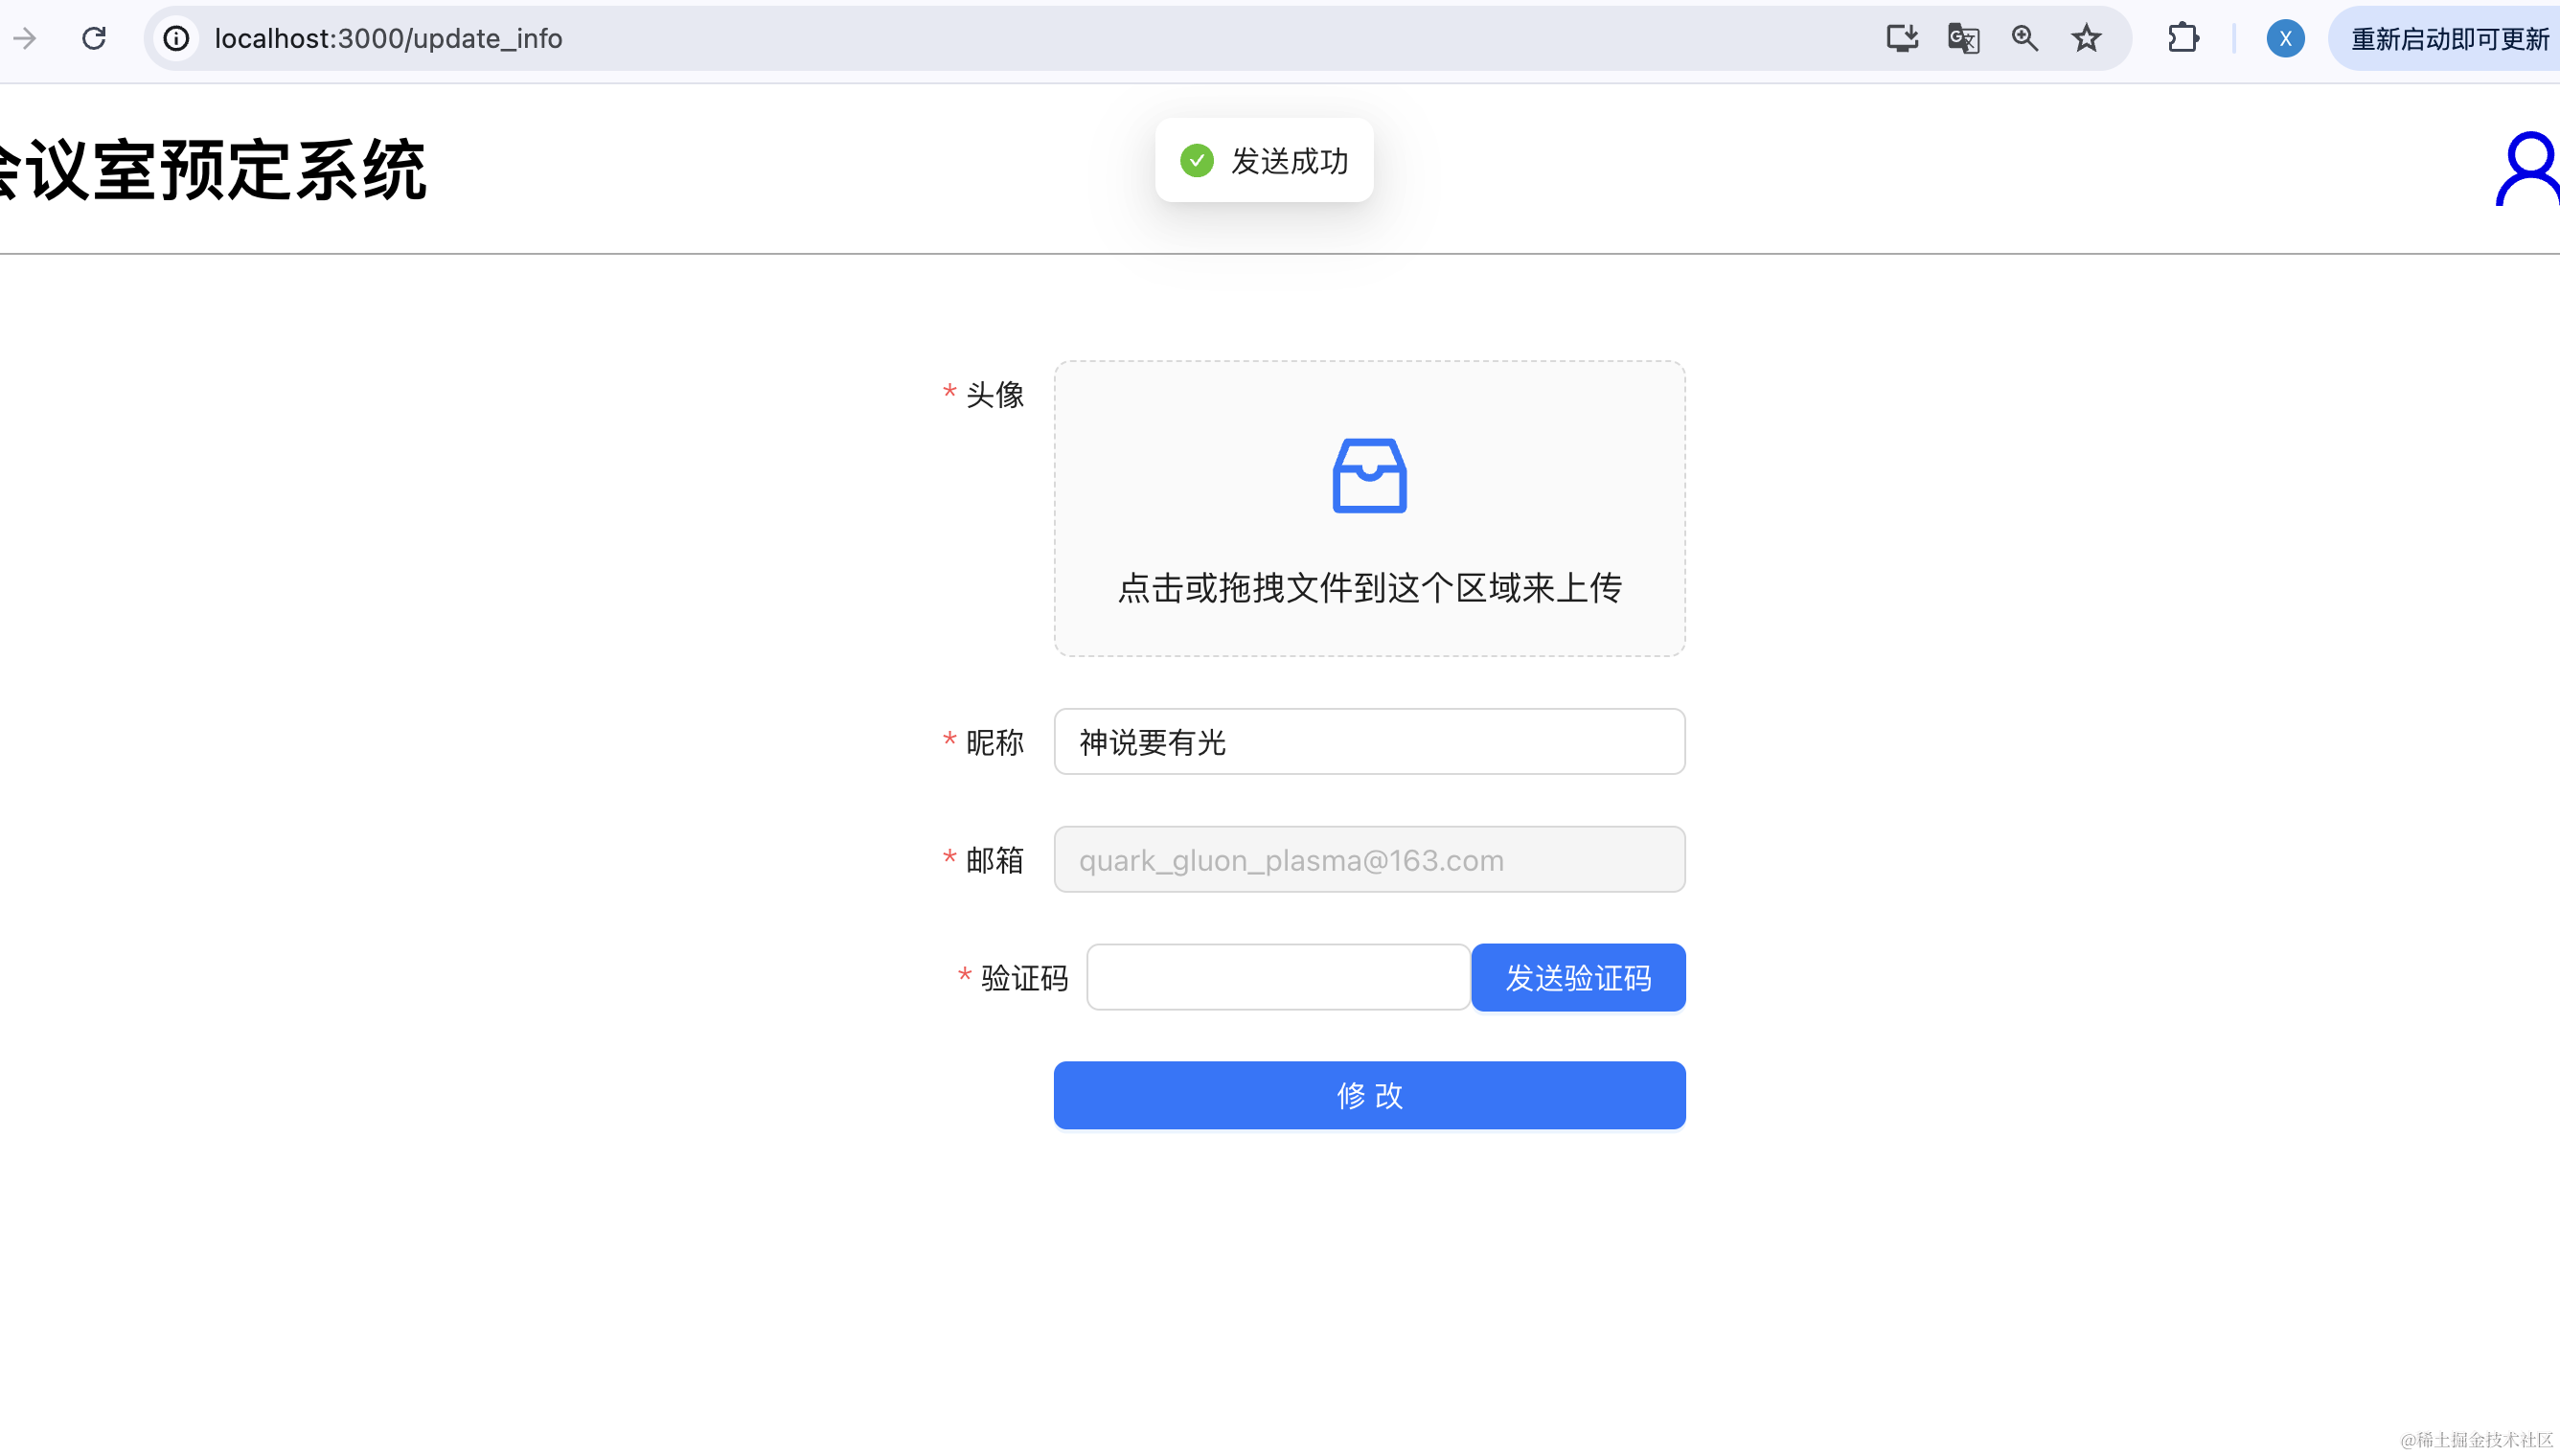Click the site info icon in address bar
Screen dimensions: 2560x1456
click(176, 38)
